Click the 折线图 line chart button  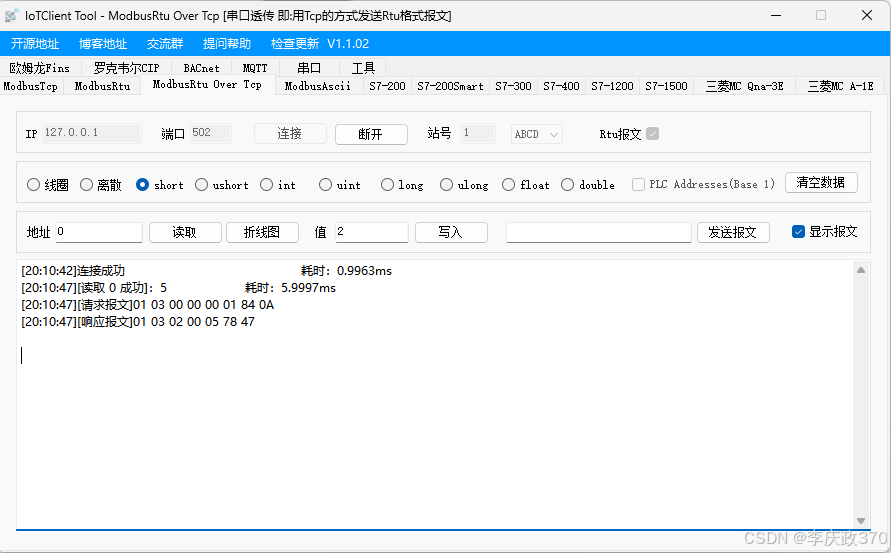click(x=262, y=232)
